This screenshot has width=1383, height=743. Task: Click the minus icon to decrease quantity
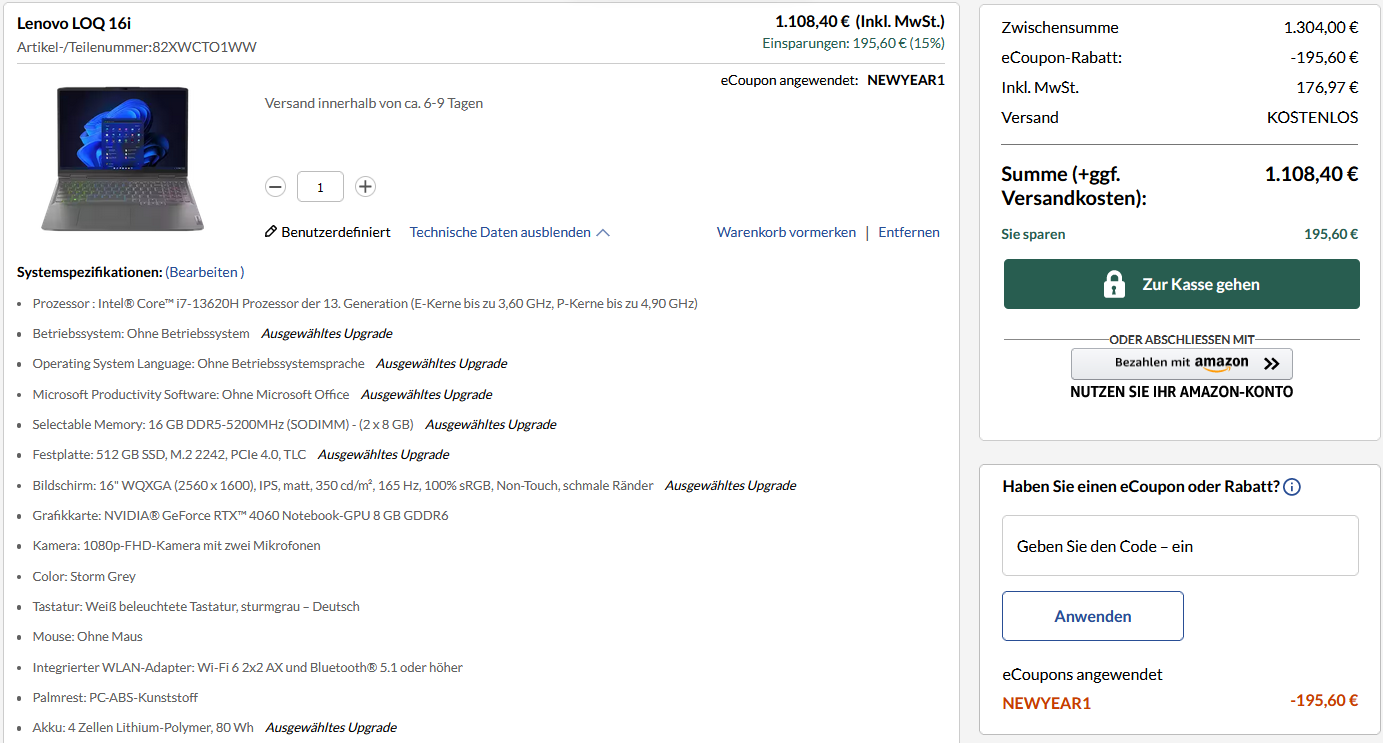pyautogui.click(x=275, y=186)
